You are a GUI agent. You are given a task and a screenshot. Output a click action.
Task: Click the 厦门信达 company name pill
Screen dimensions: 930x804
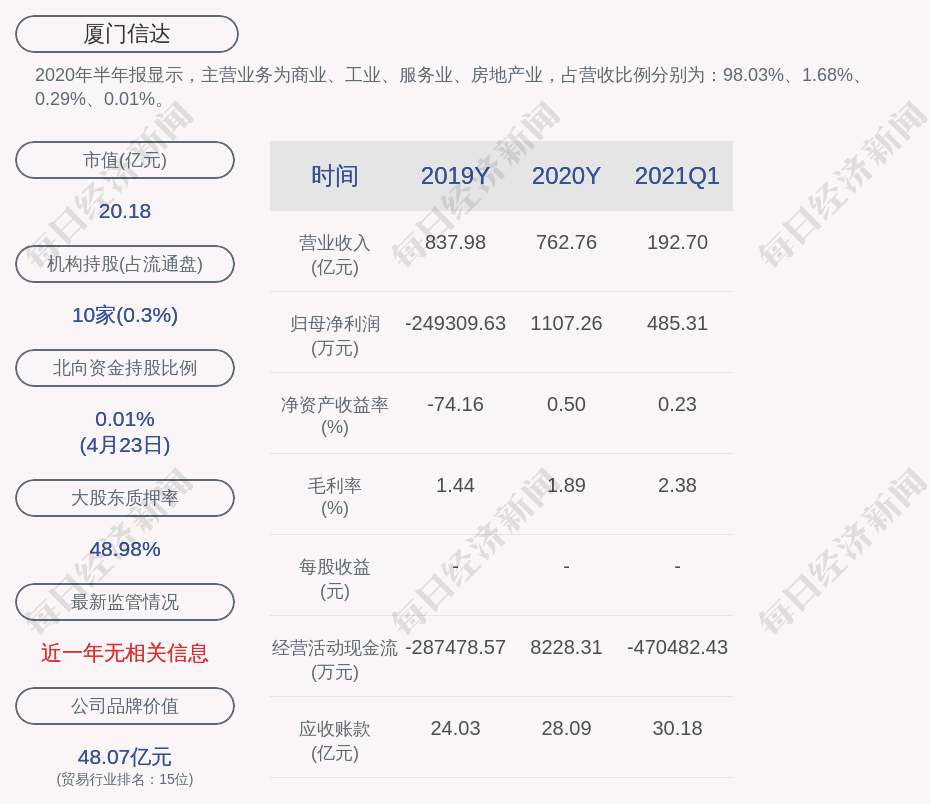(127, 34)
